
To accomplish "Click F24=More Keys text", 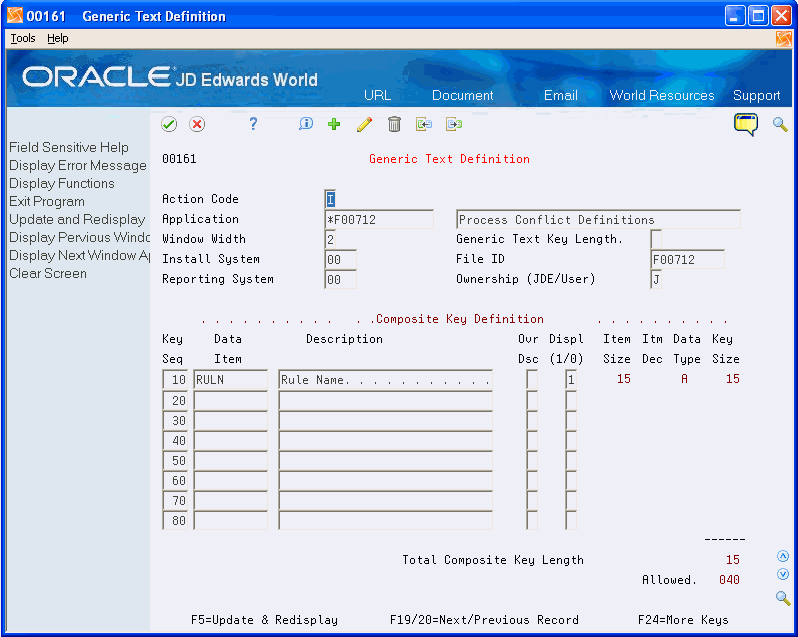I will point(683,620).
